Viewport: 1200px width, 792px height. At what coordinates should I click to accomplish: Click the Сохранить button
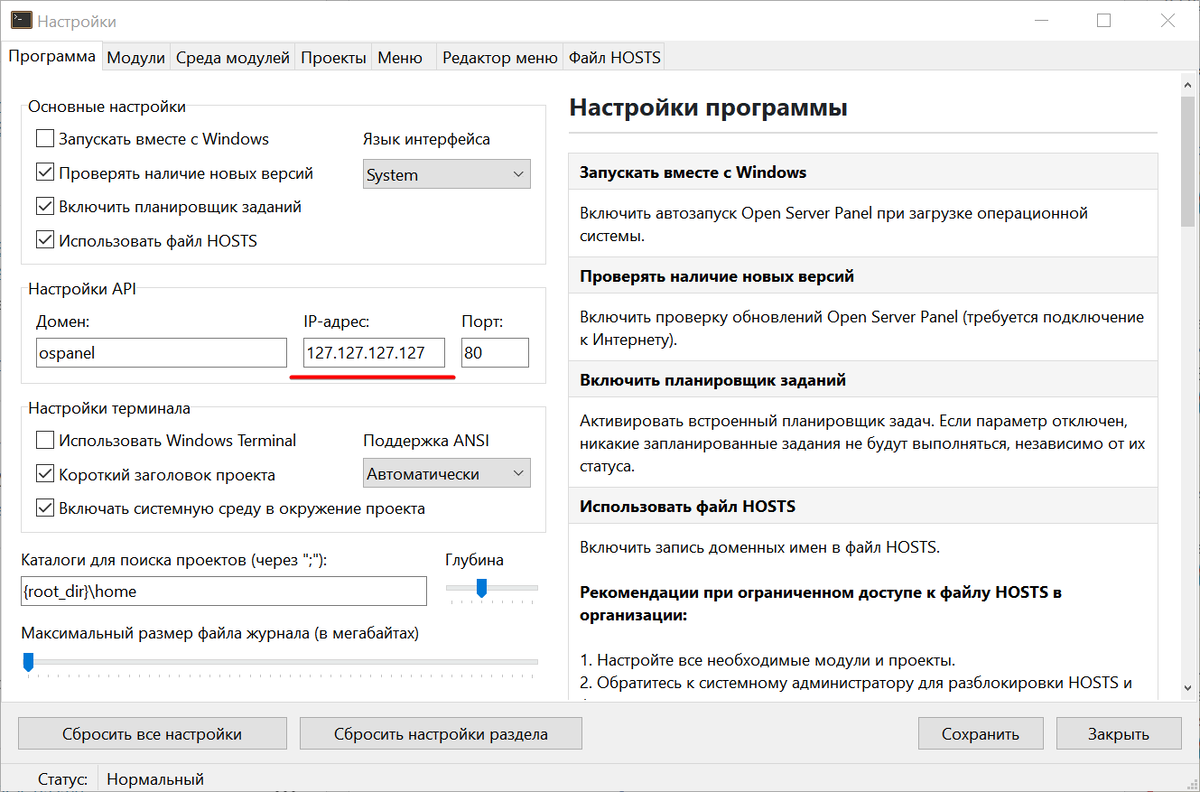coord(980,733)
